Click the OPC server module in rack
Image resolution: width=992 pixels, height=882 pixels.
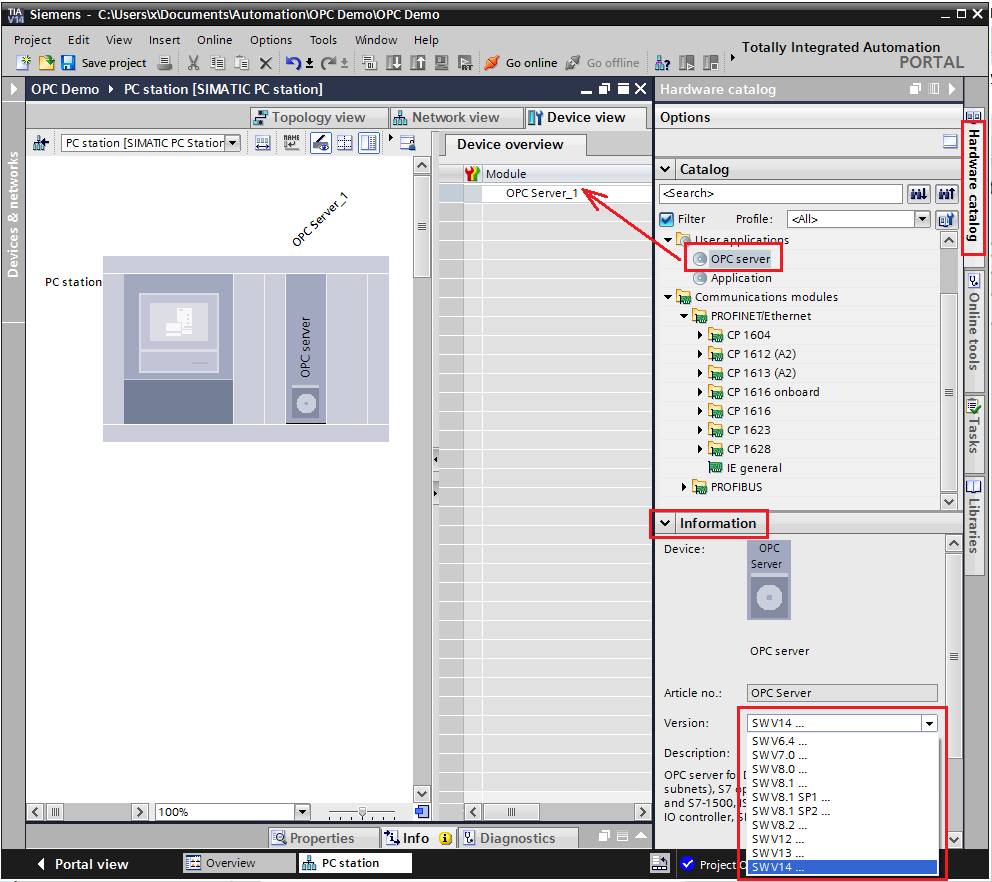click(x=306, y=348)
